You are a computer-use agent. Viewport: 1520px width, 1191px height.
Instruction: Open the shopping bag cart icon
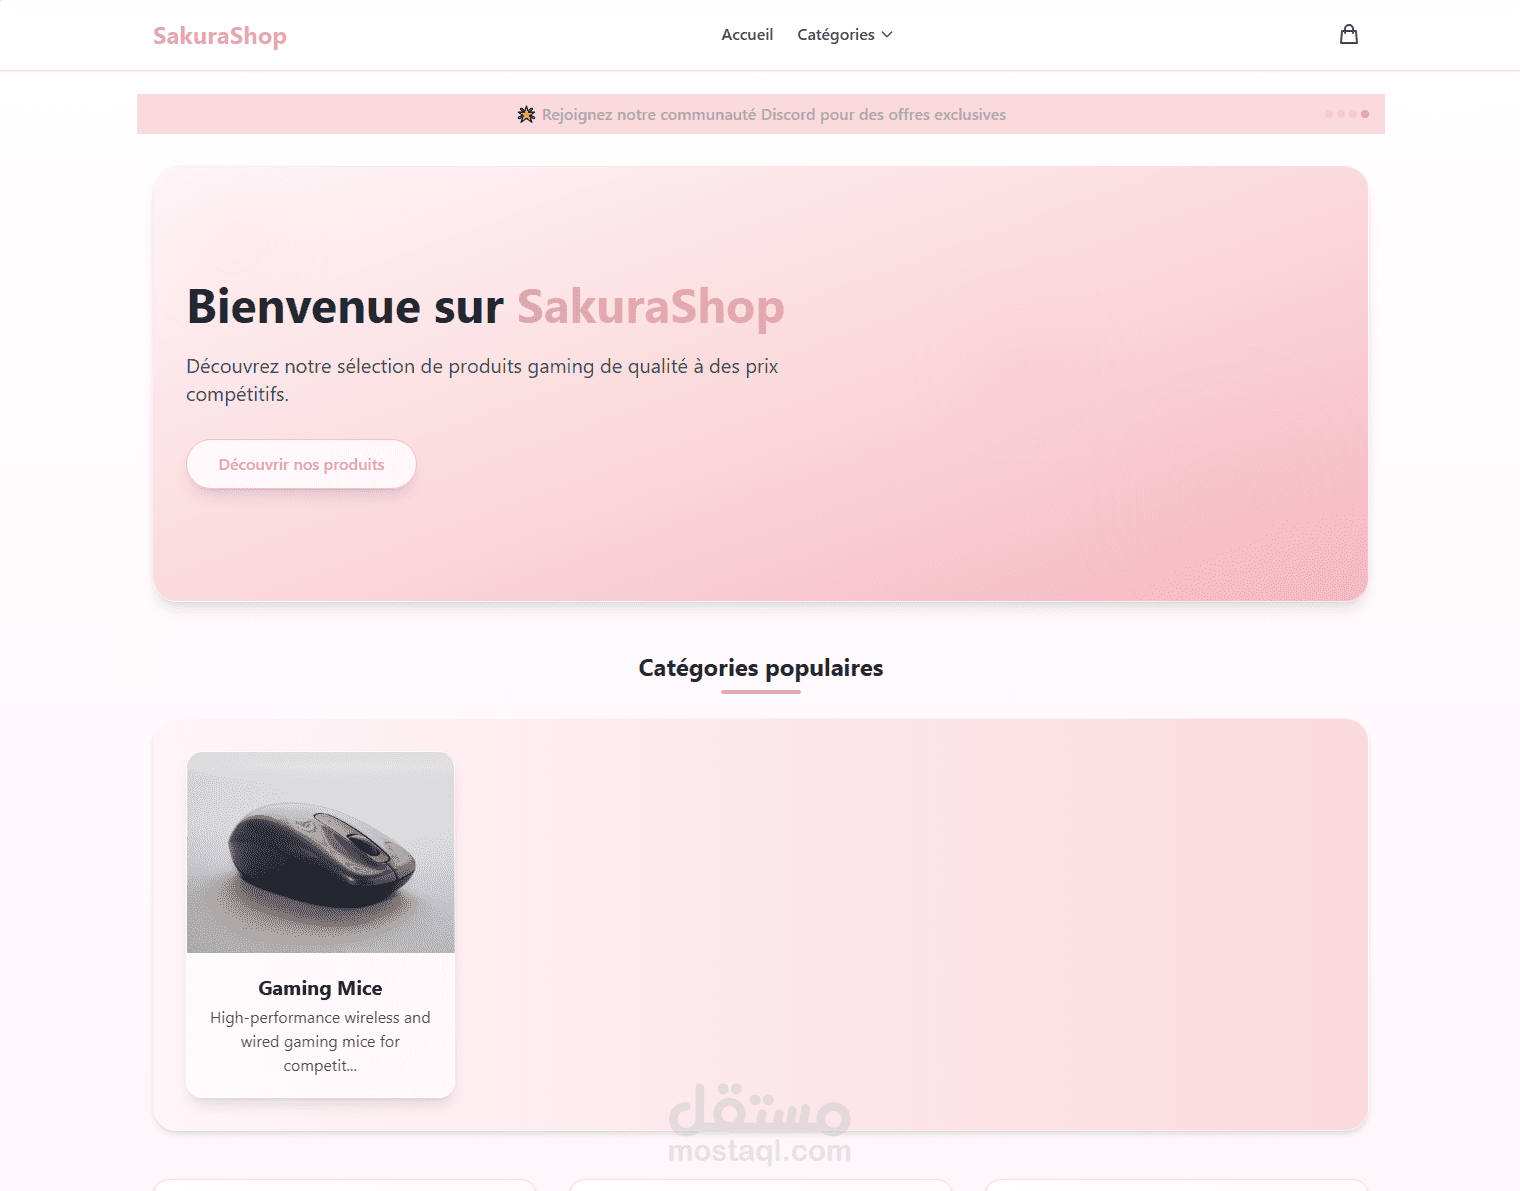coord(1349,35)
